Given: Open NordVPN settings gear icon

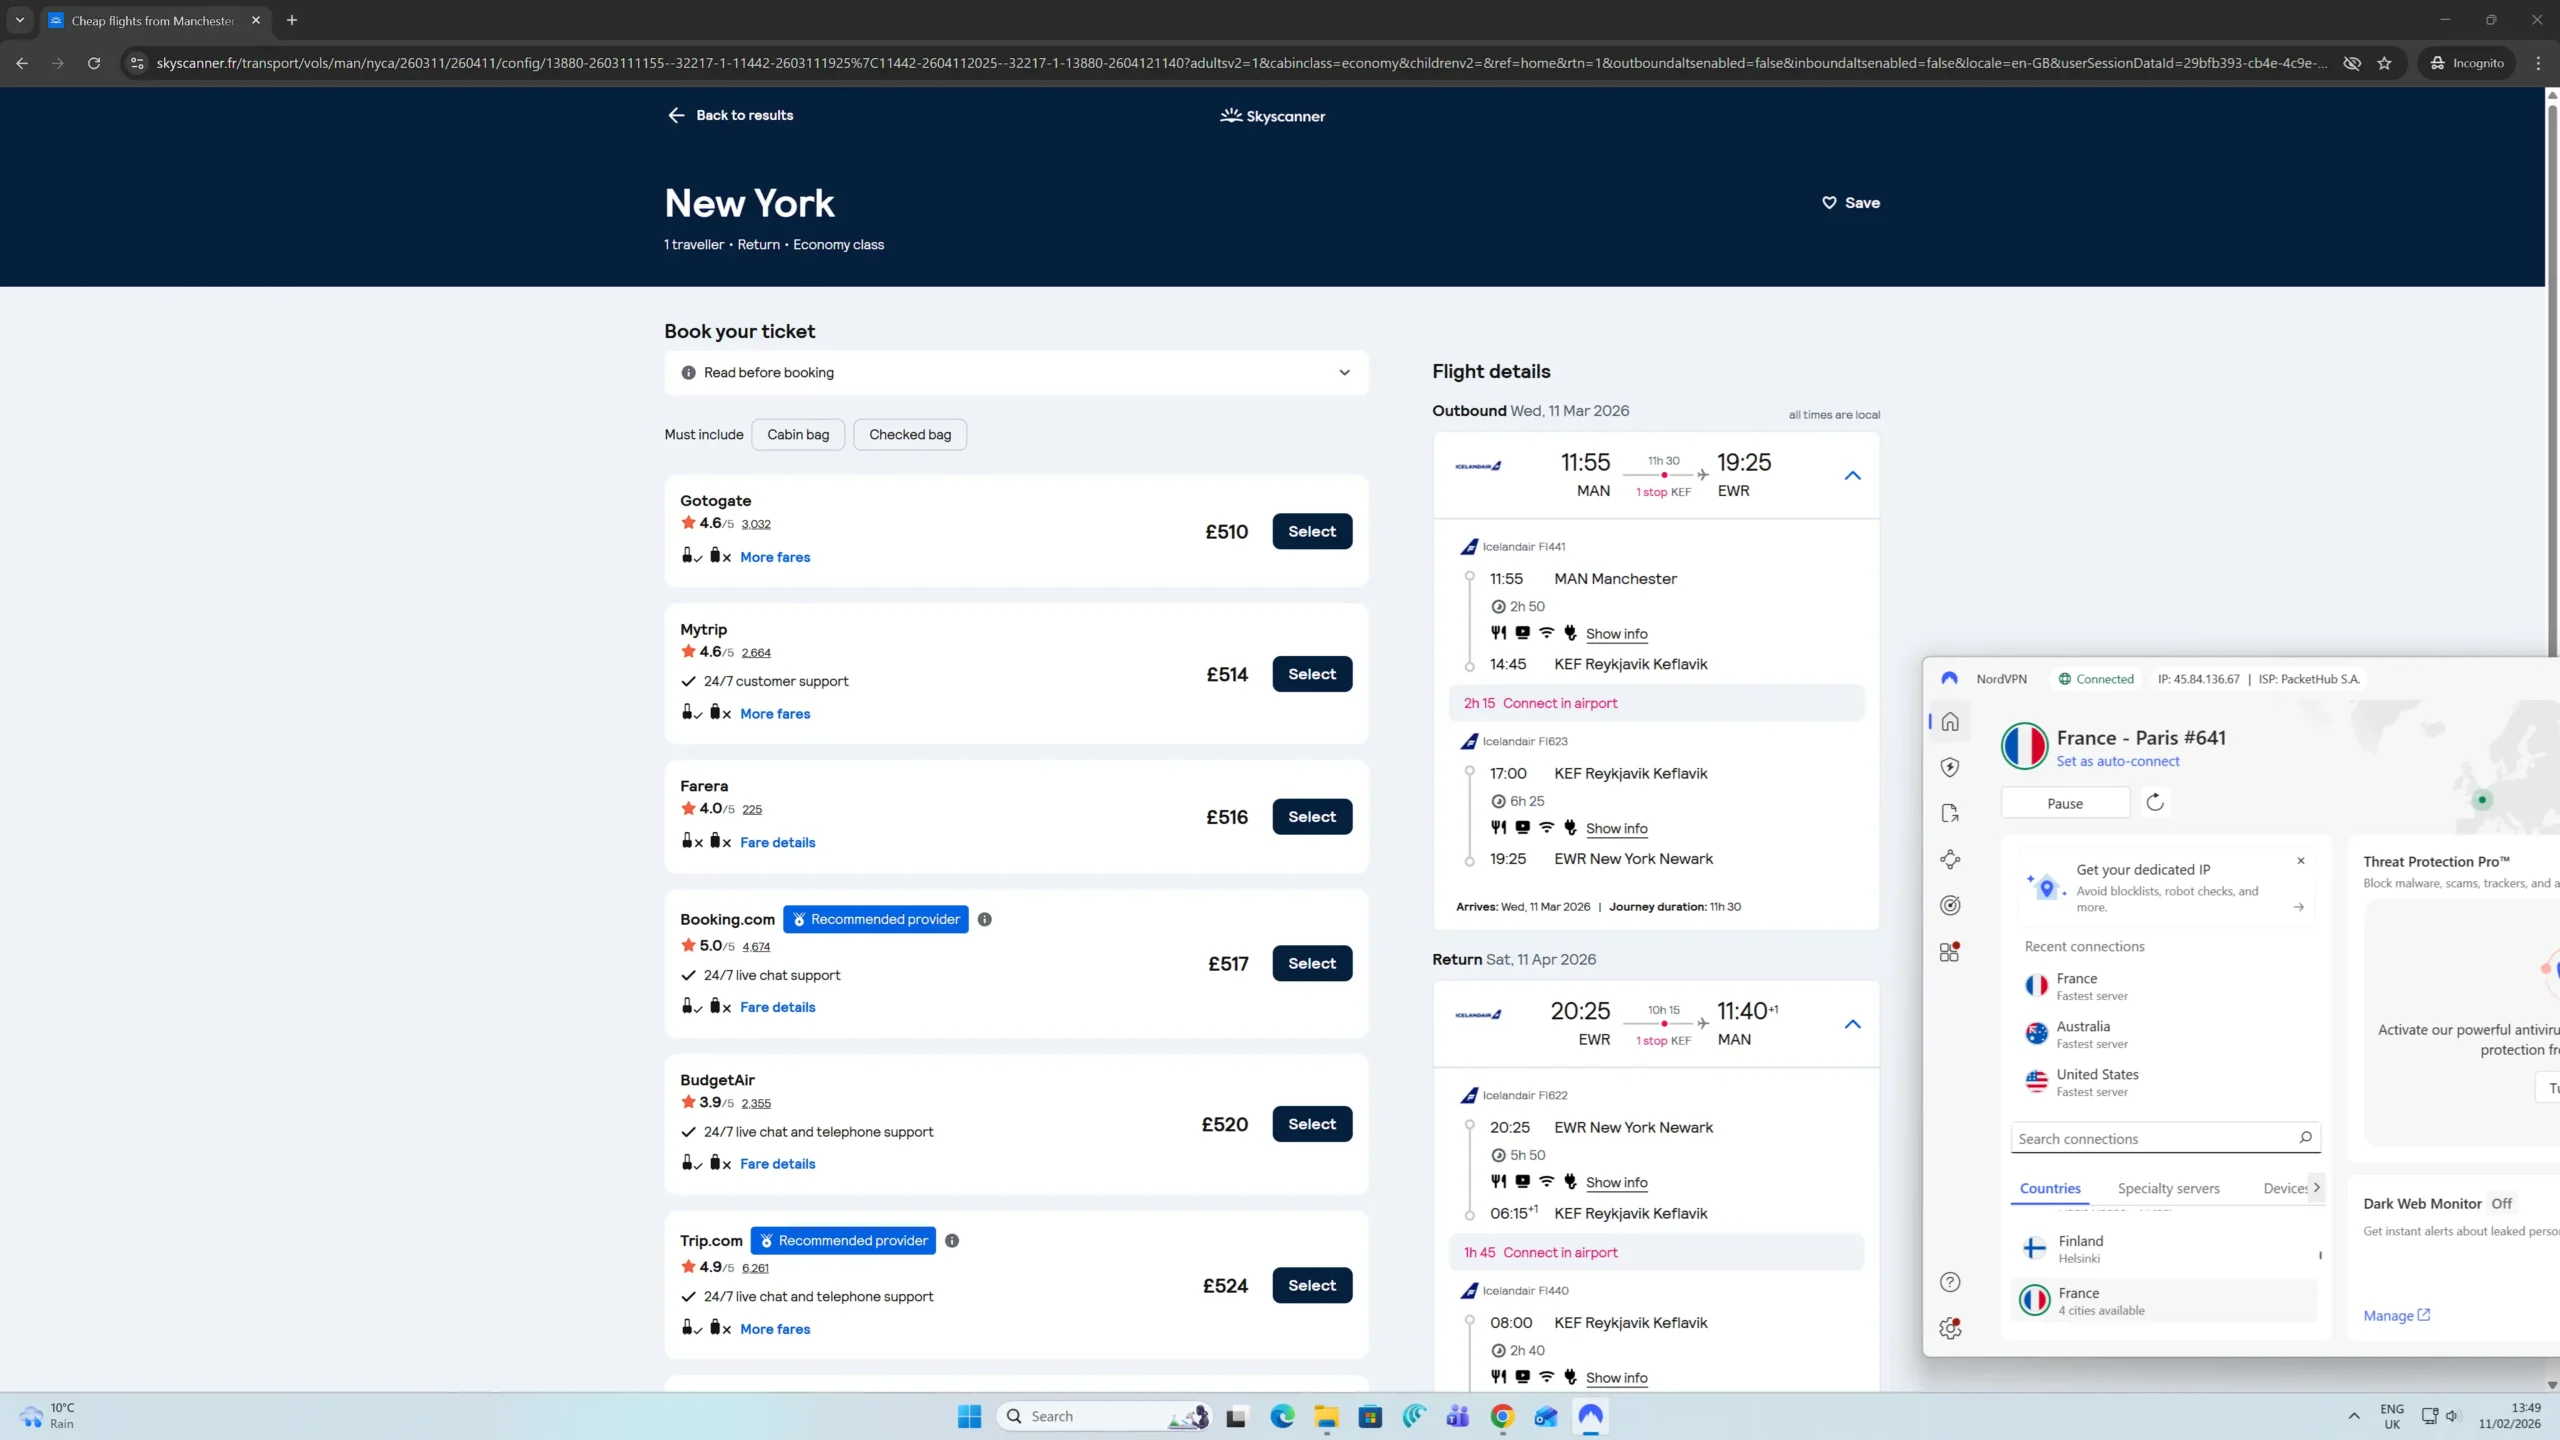Looking at the screenshot, I should 1949,1328.
